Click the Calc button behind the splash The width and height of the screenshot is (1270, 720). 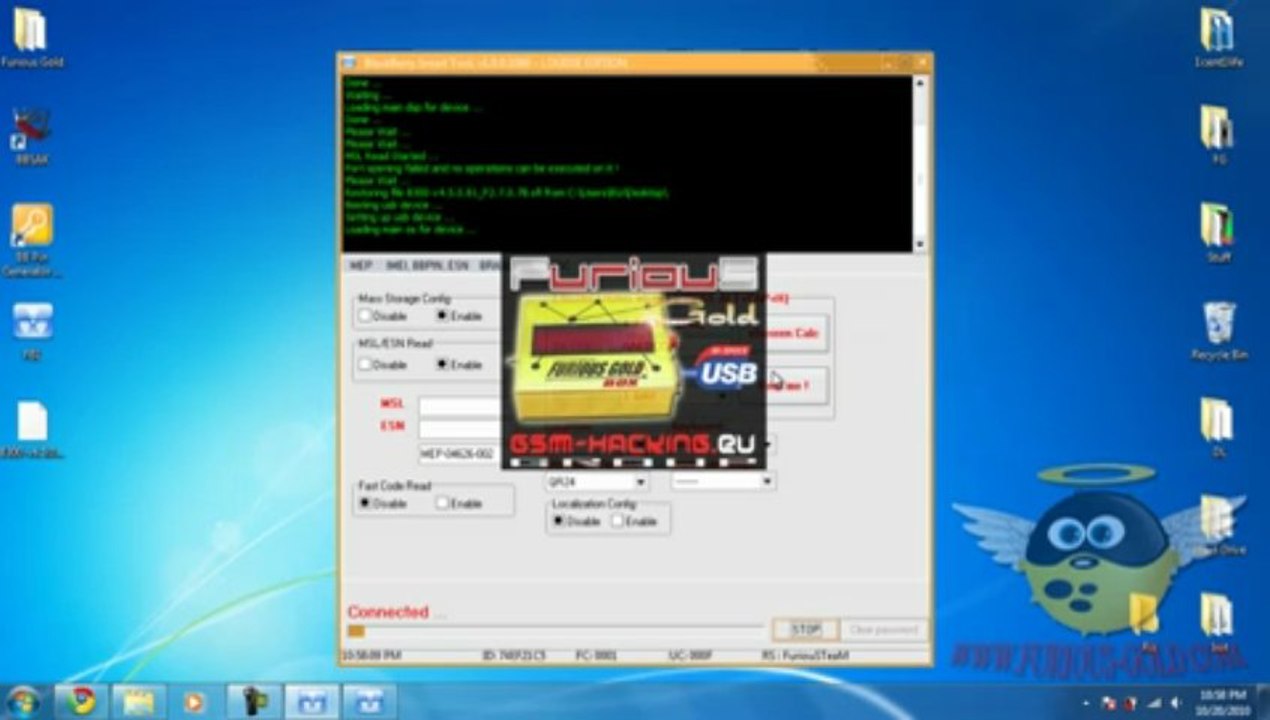(796, 333)
